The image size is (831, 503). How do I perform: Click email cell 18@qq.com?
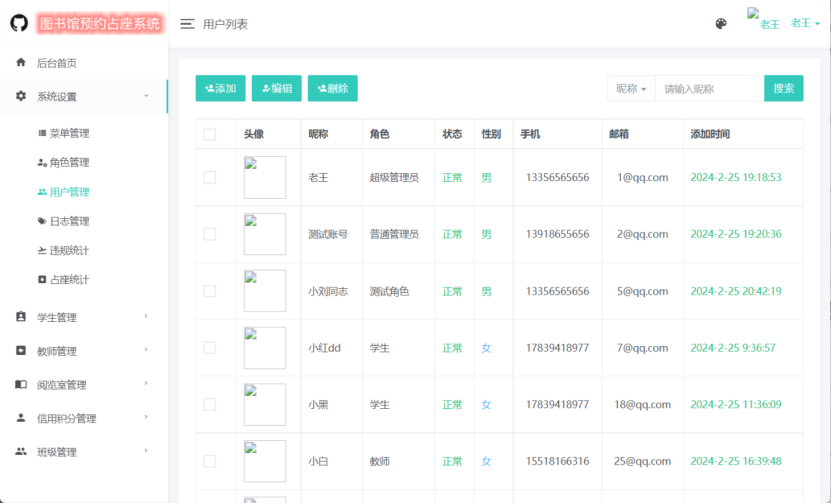click(642, 404)
